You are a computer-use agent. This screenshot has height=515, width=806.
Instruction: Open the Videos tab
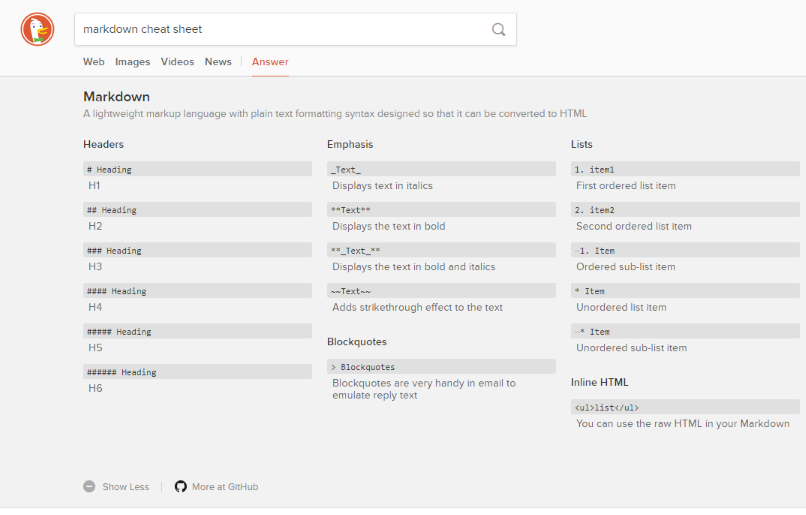[x=177, y=62]
